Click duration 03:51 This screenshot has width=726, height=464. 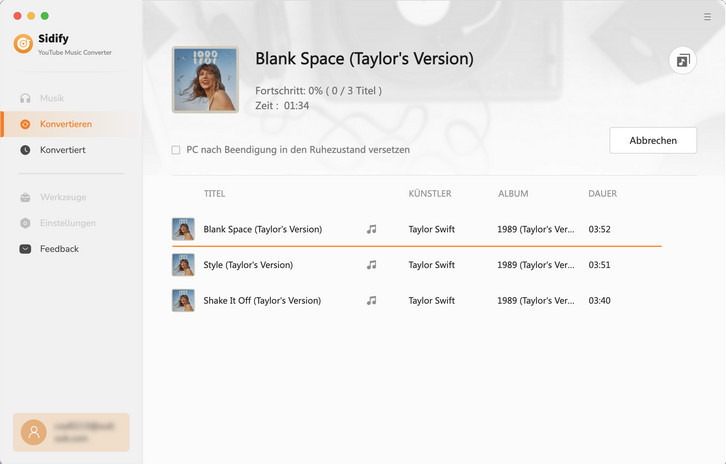pos(599,265)
